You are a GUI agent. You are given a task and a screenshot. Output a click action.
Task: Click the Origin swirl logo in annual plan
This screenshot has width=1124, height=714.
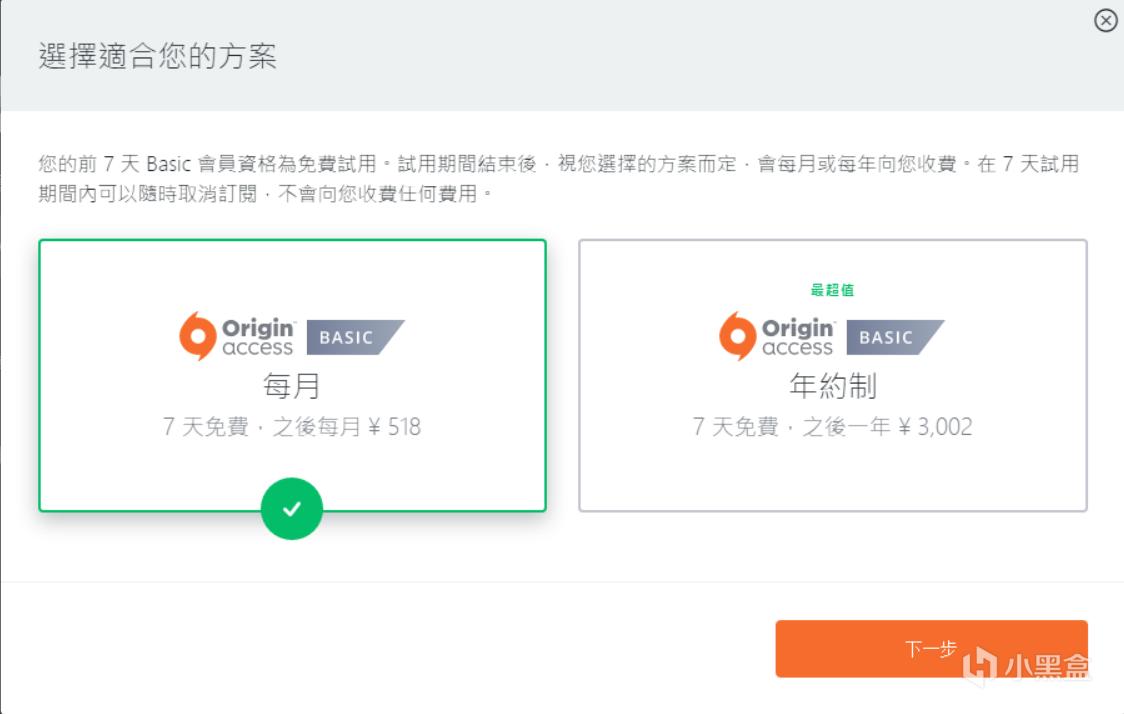coord(738,336)
